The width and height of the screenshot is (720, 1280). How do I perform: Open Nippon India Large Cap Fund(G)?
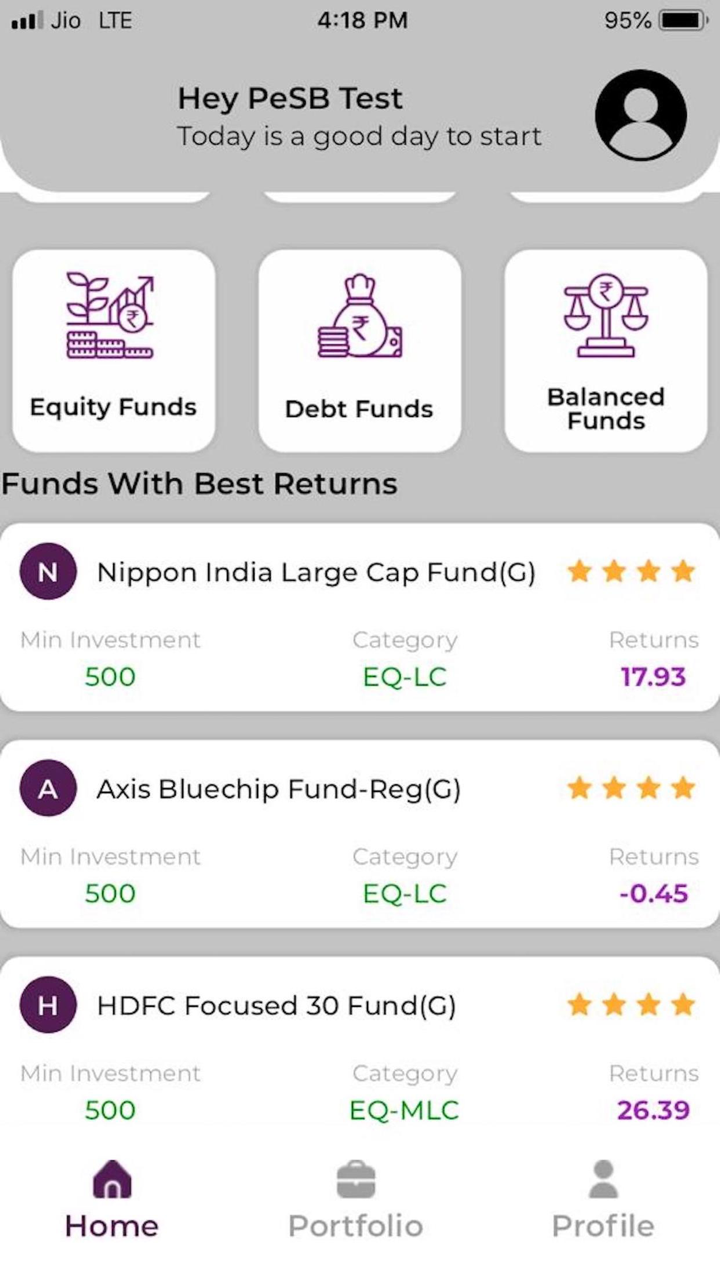coord(316,572)
